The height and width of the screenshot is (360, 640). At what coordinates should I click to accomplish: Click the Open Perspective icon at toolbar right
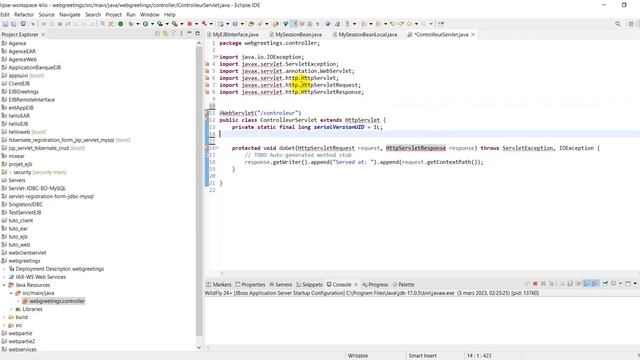(631, 24)
